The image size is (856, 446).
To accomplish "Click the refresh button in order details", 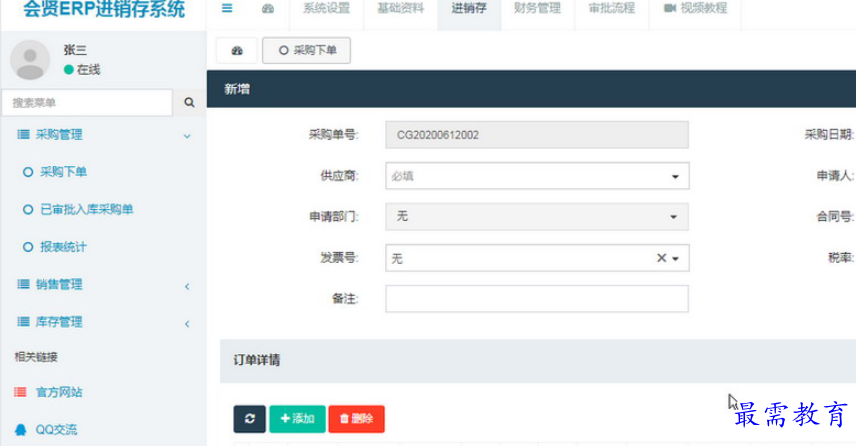I will 249,419.
